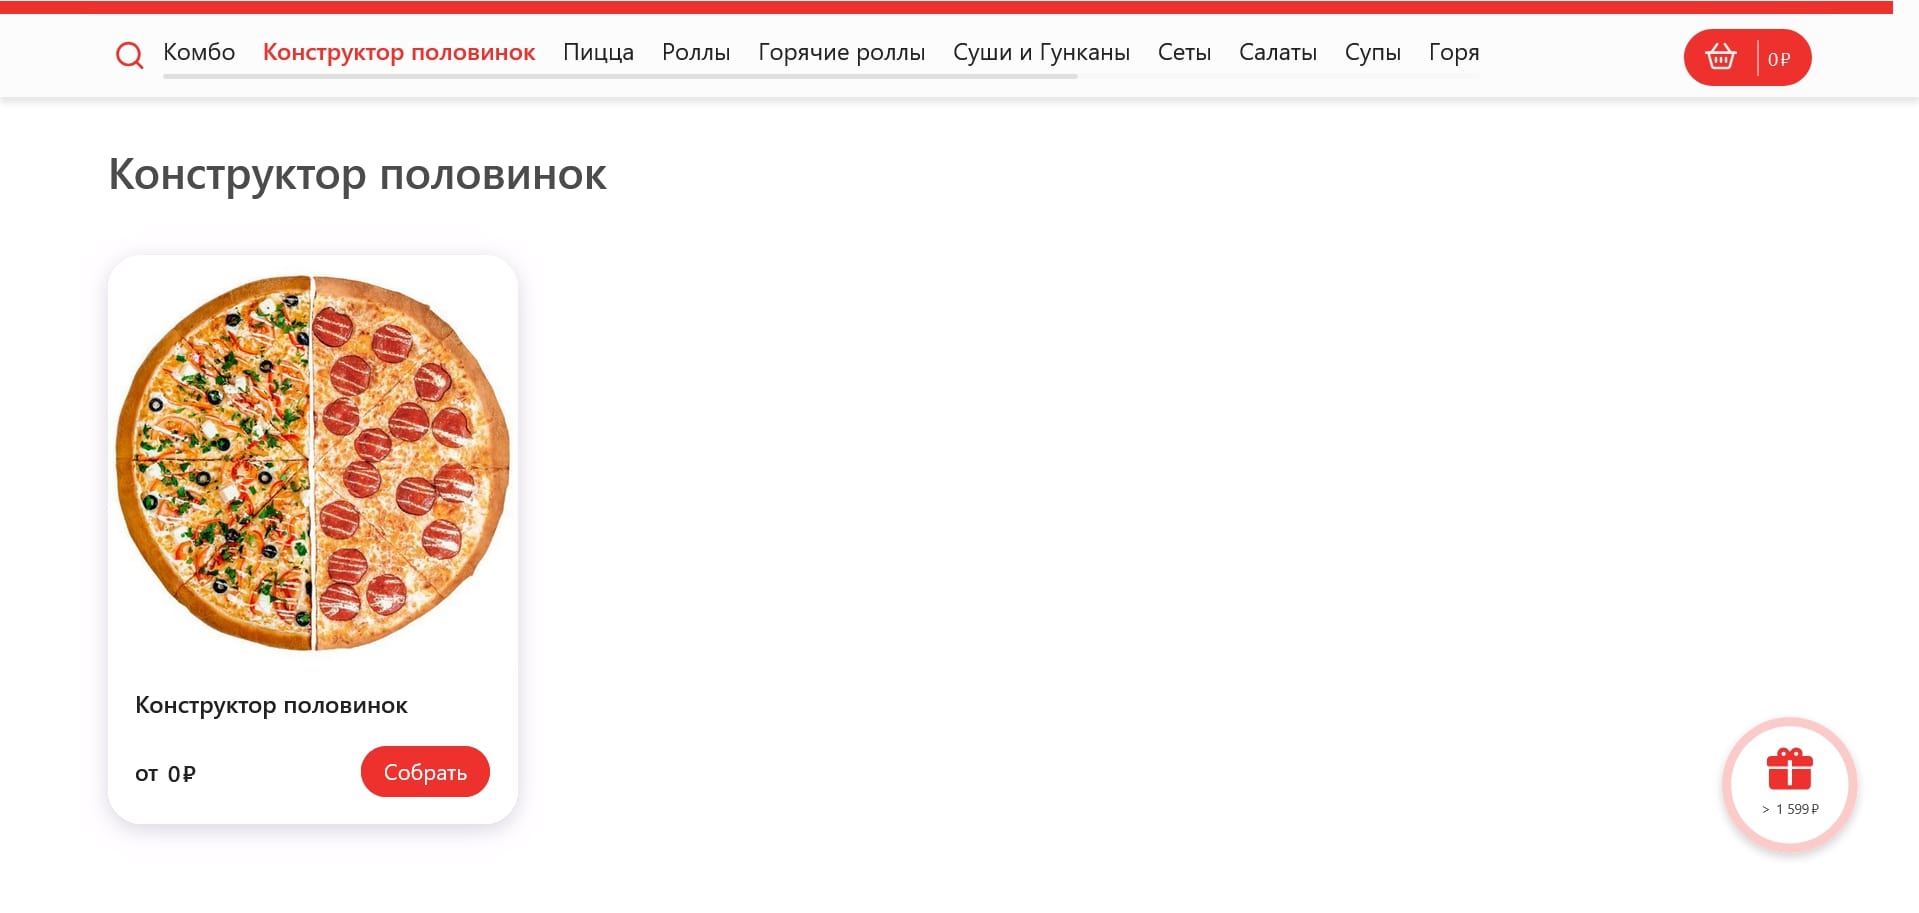This screenshot has width=1919, height=913.
Task: Open the red gift icon widget
Action: [1789, 770]
